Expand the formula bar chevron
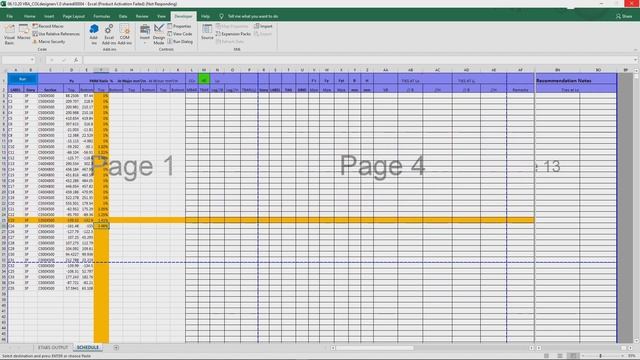Image resolution: width=640 pixels, height=360 pixels. click(636, 60)
